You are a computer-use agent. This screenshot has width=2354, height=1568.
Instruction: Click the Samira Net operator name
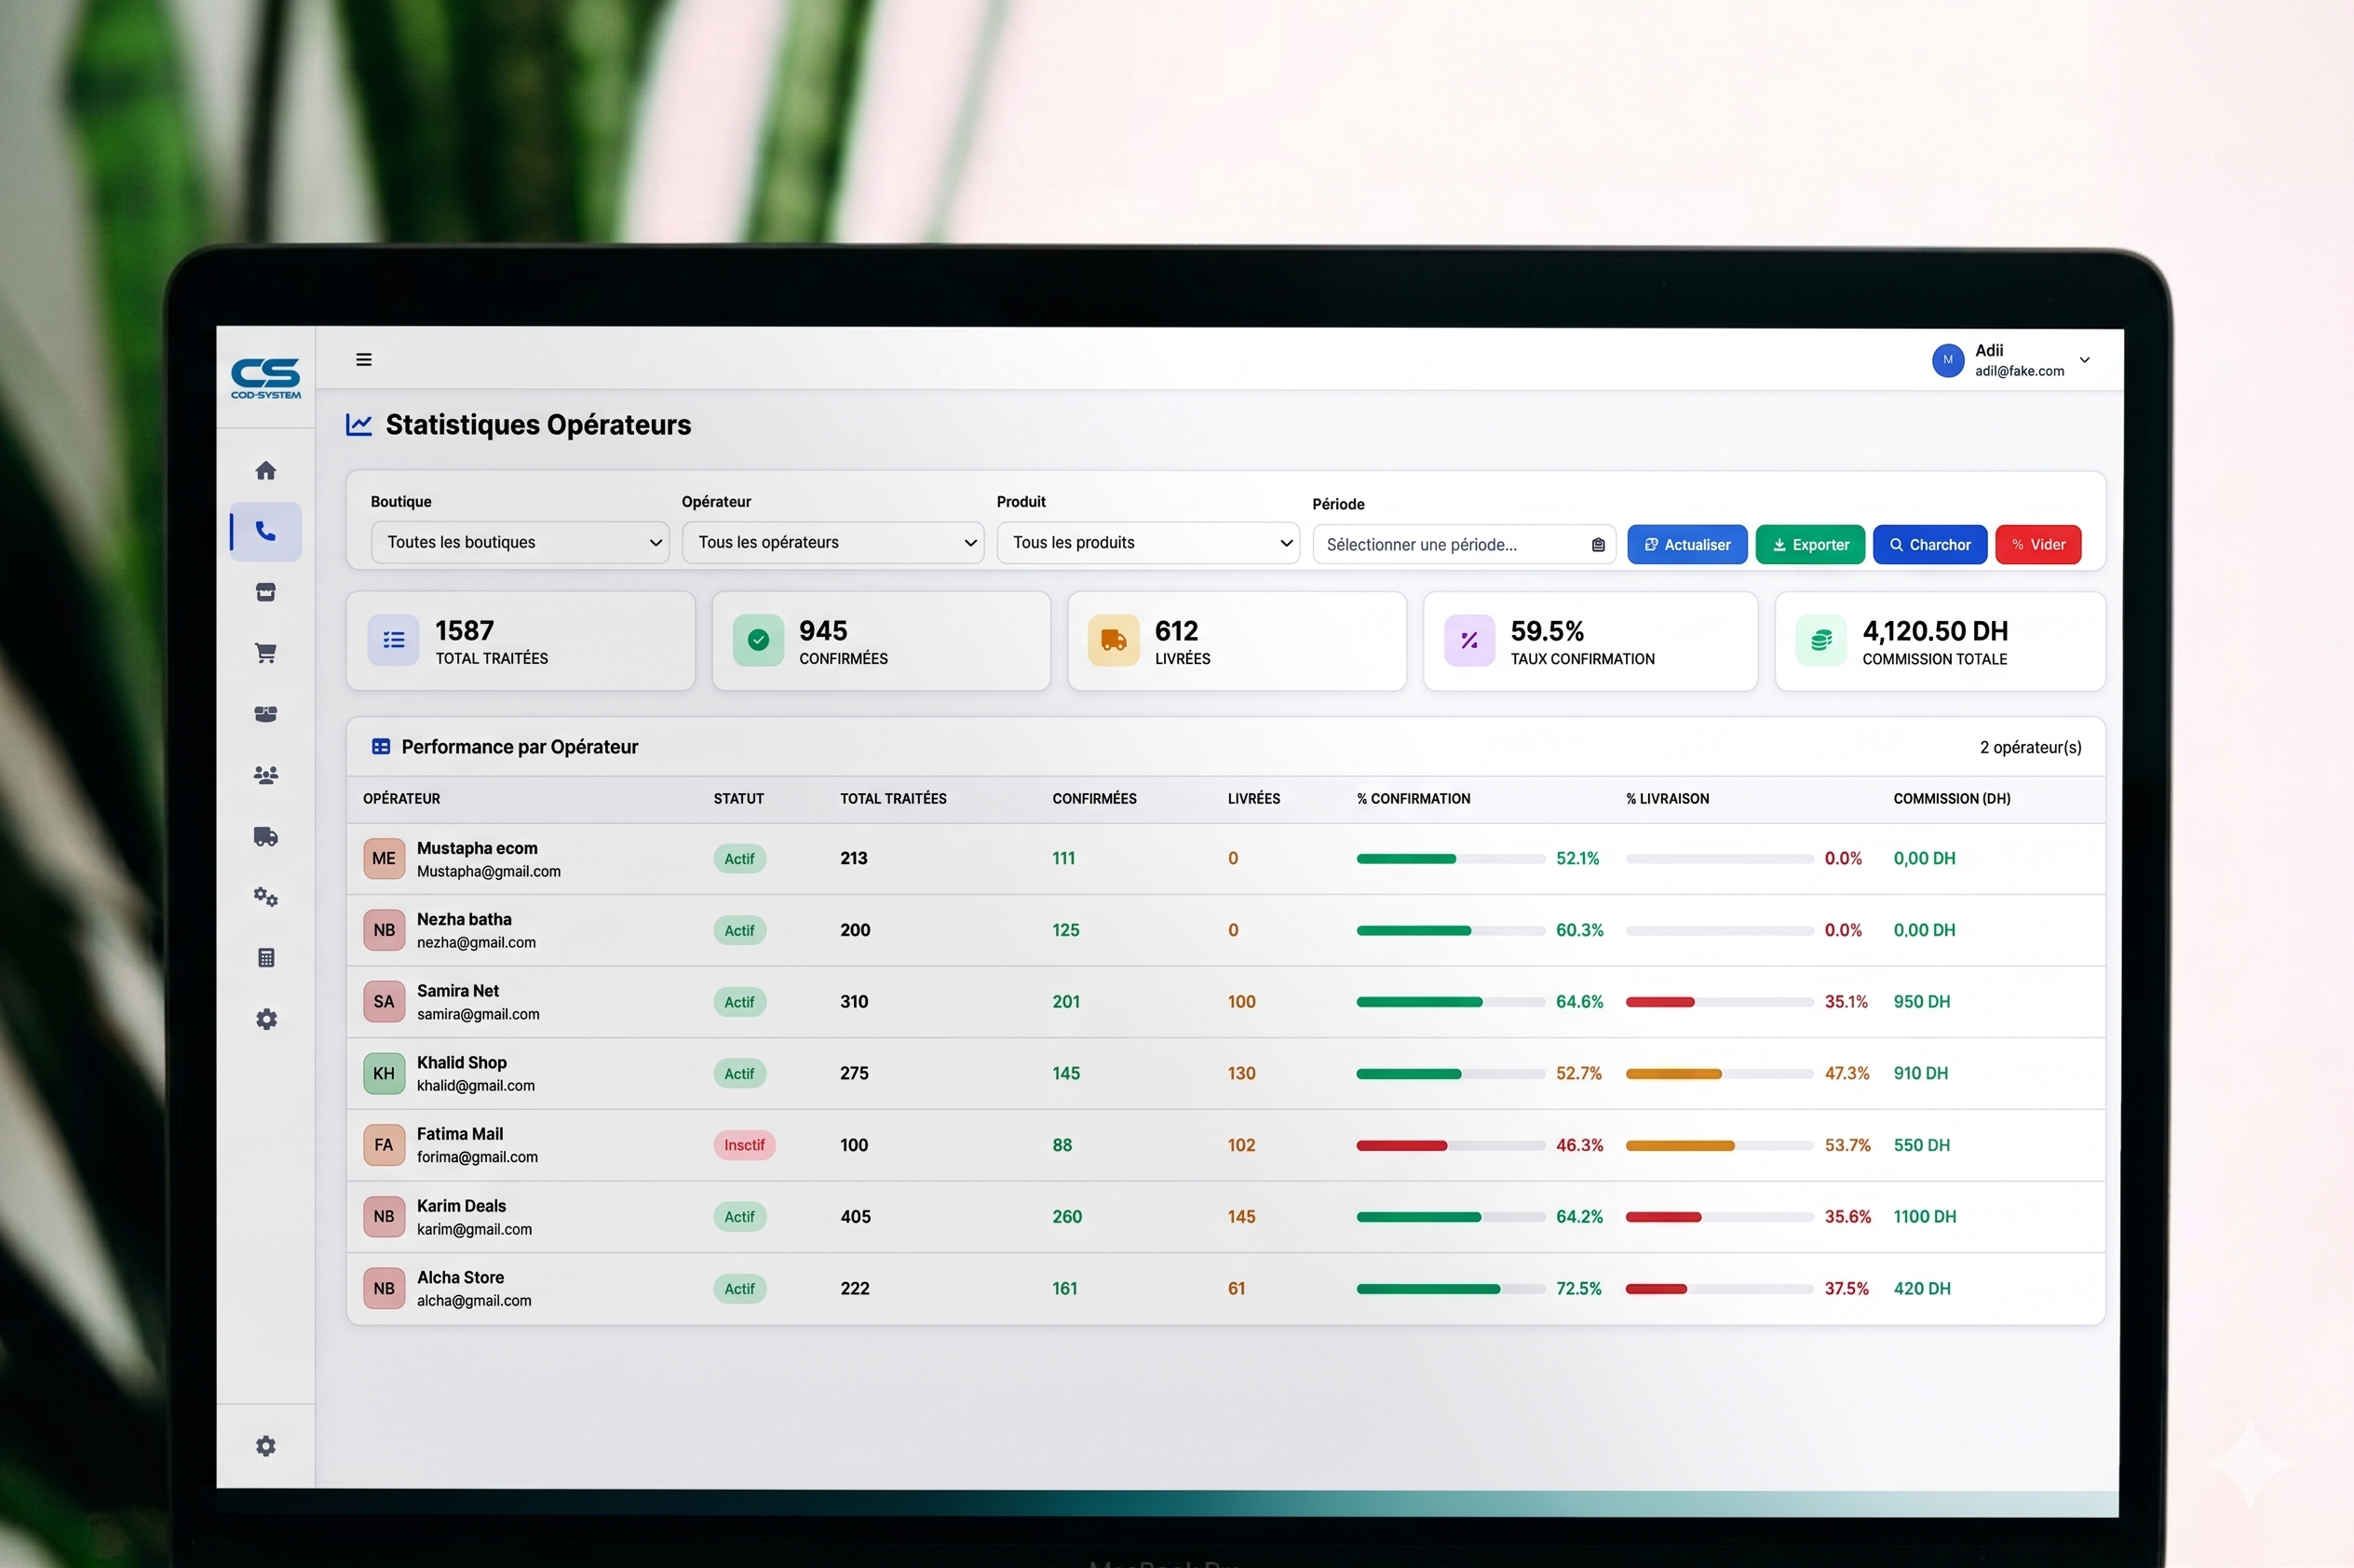tap(458, 991)
